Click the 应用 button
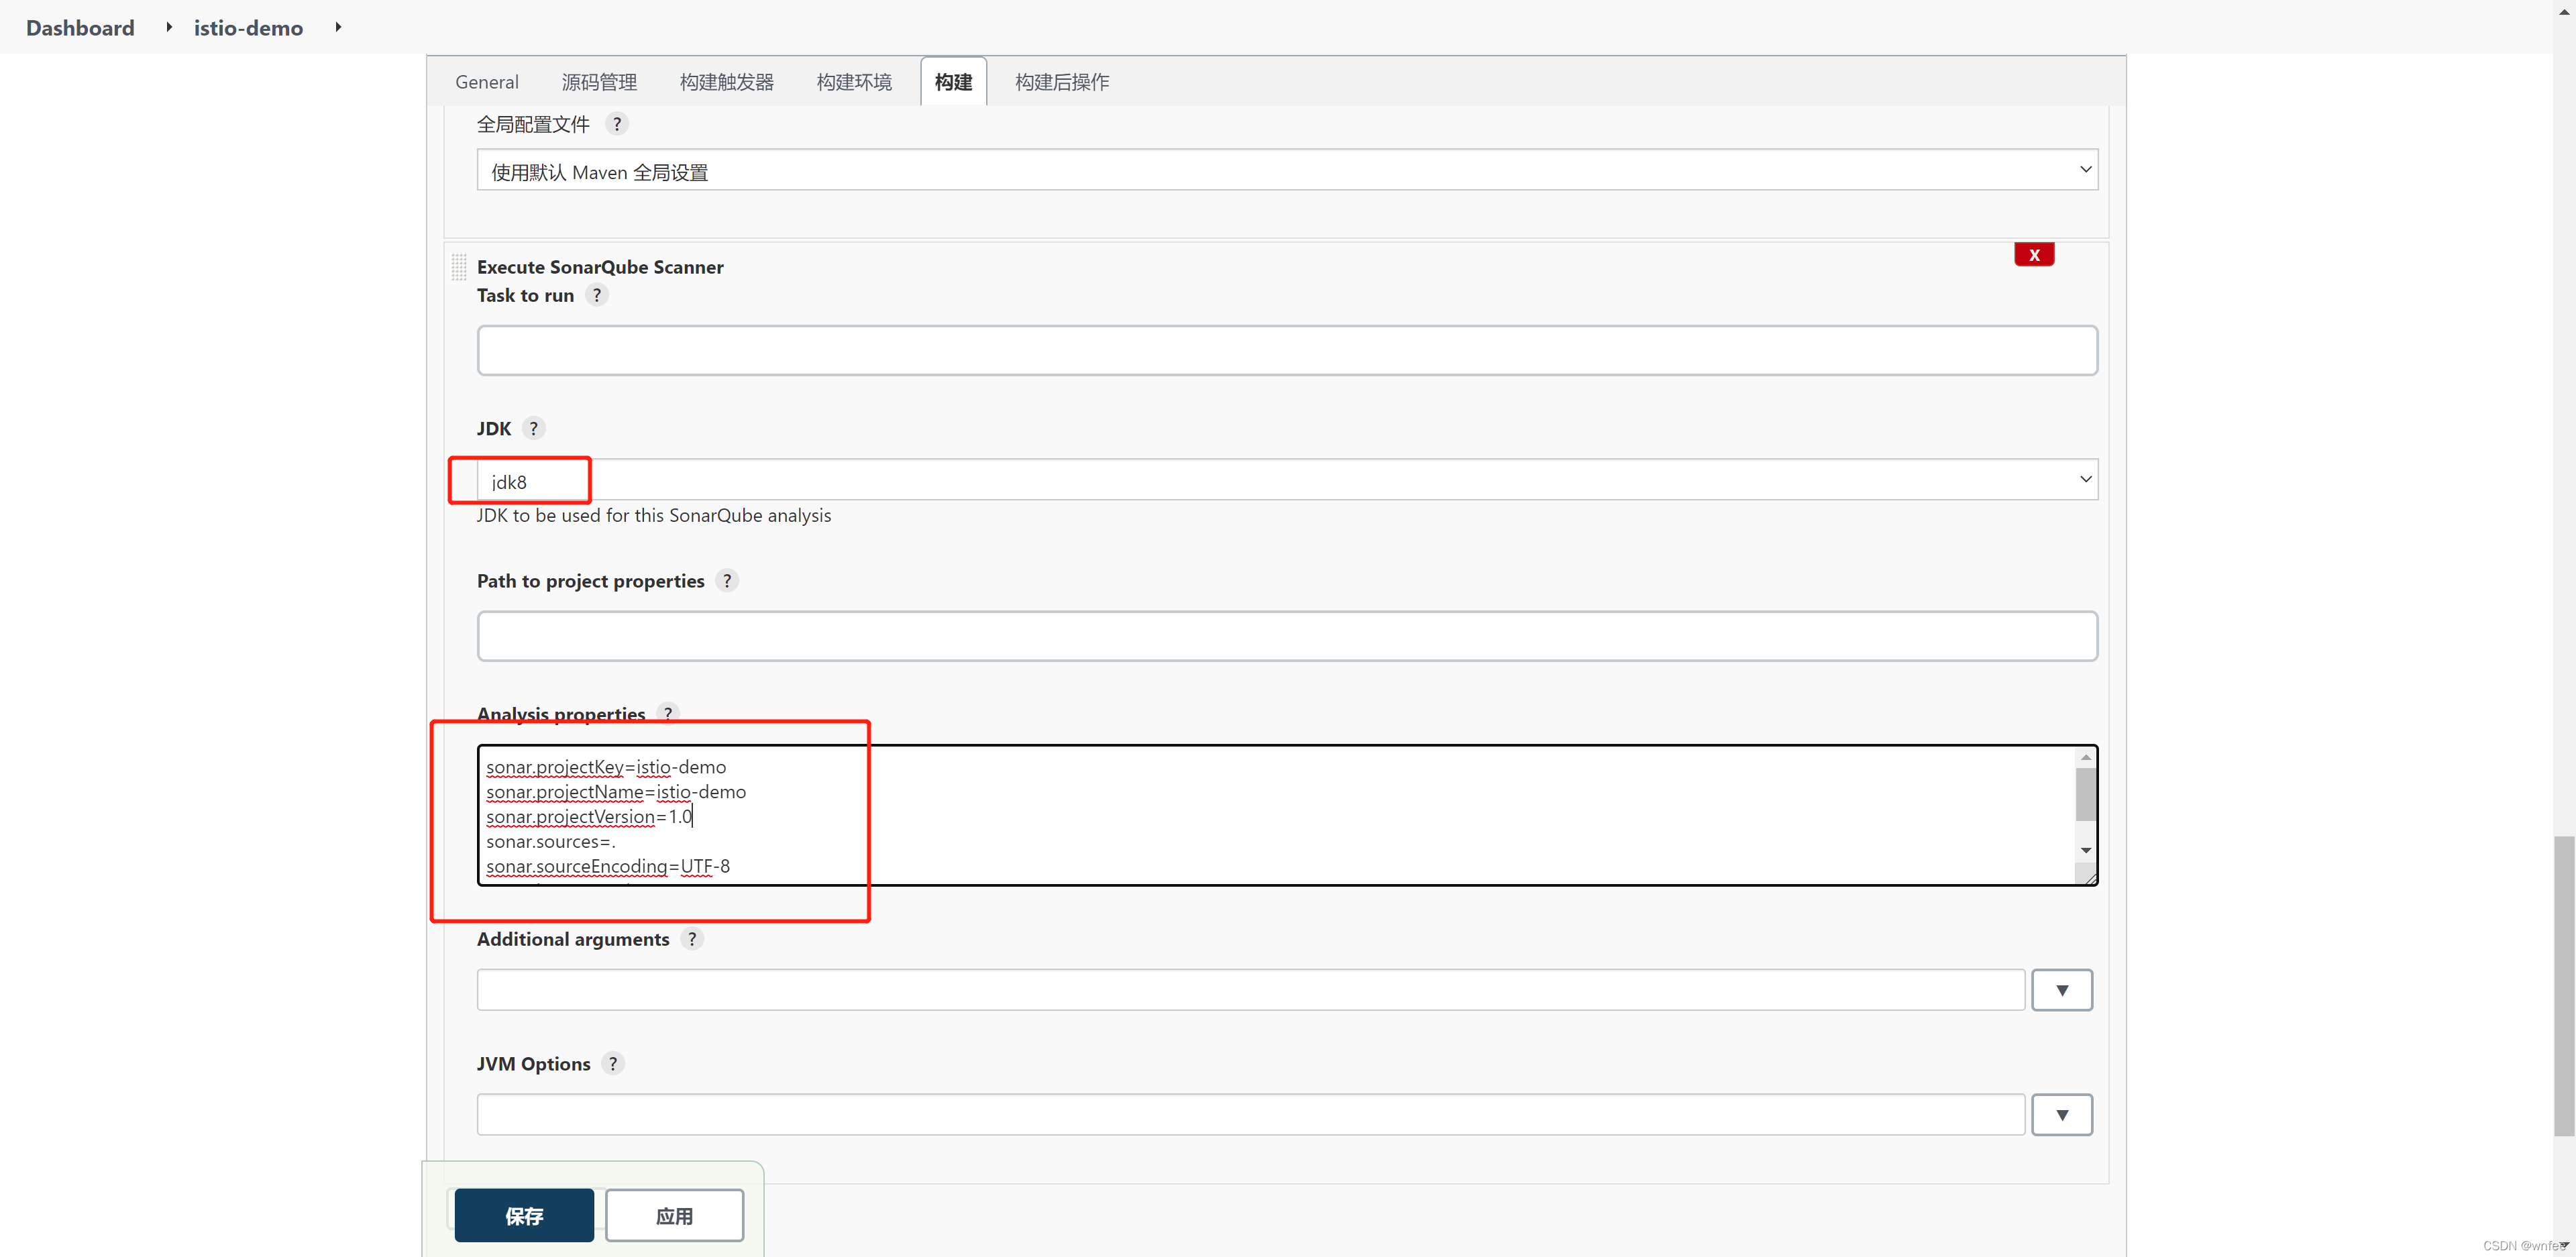2576x1257 pixels. pos(674,1215)
